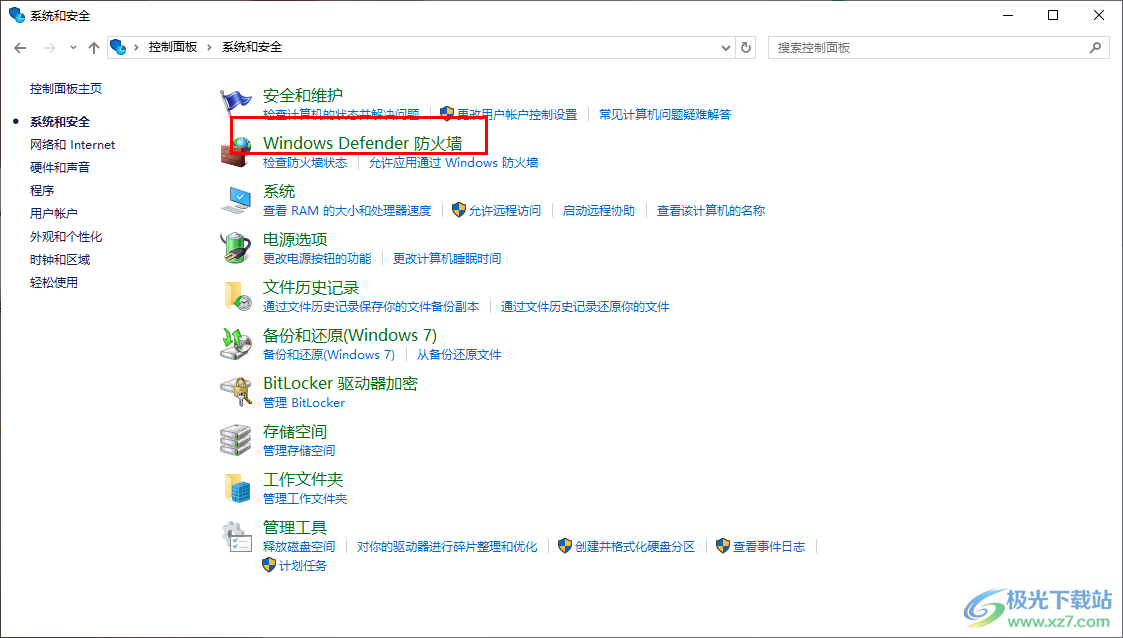Open the 工作文件夹 heading

(x=303, y=479)
